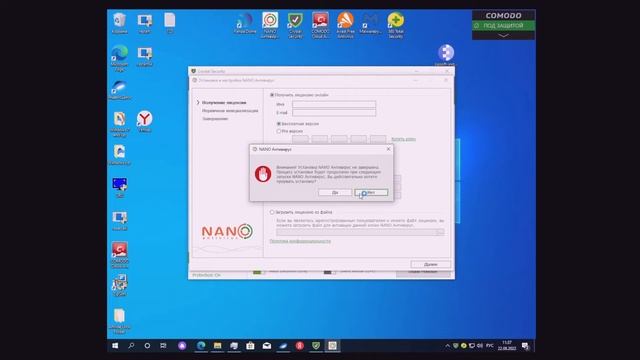
Task: Select the load license from file radio
Action: pos(272,212)
